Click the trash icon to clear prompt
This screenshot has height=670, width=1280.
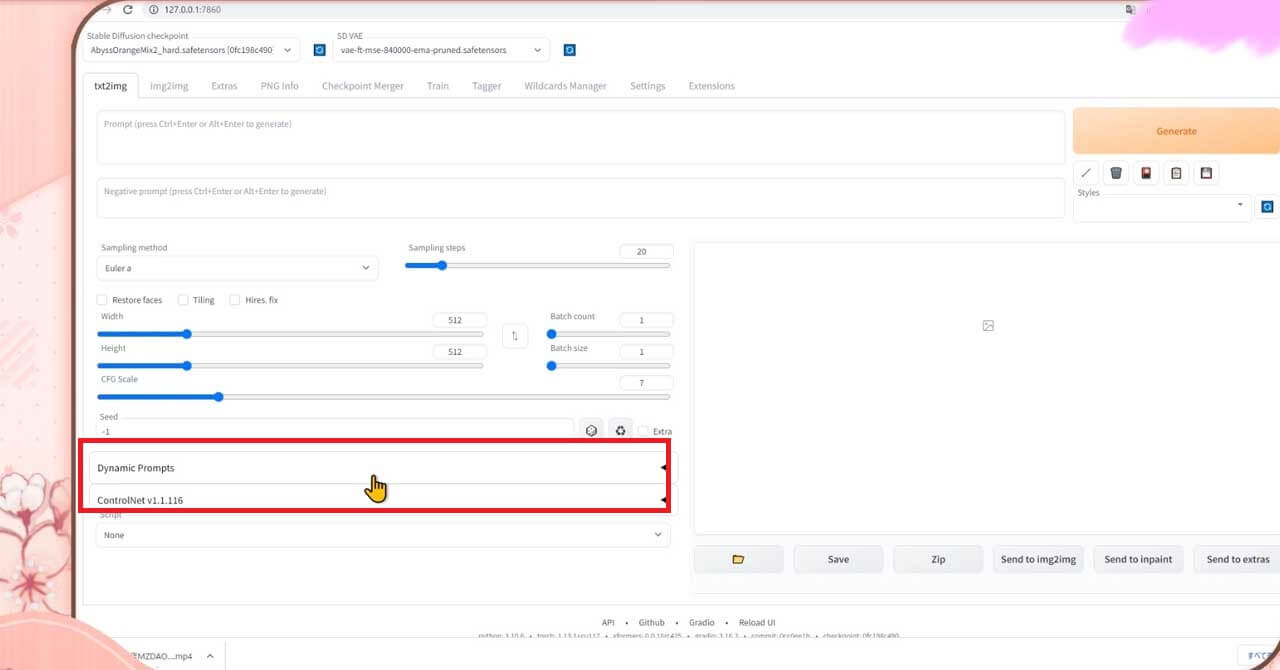point(1116,173)
